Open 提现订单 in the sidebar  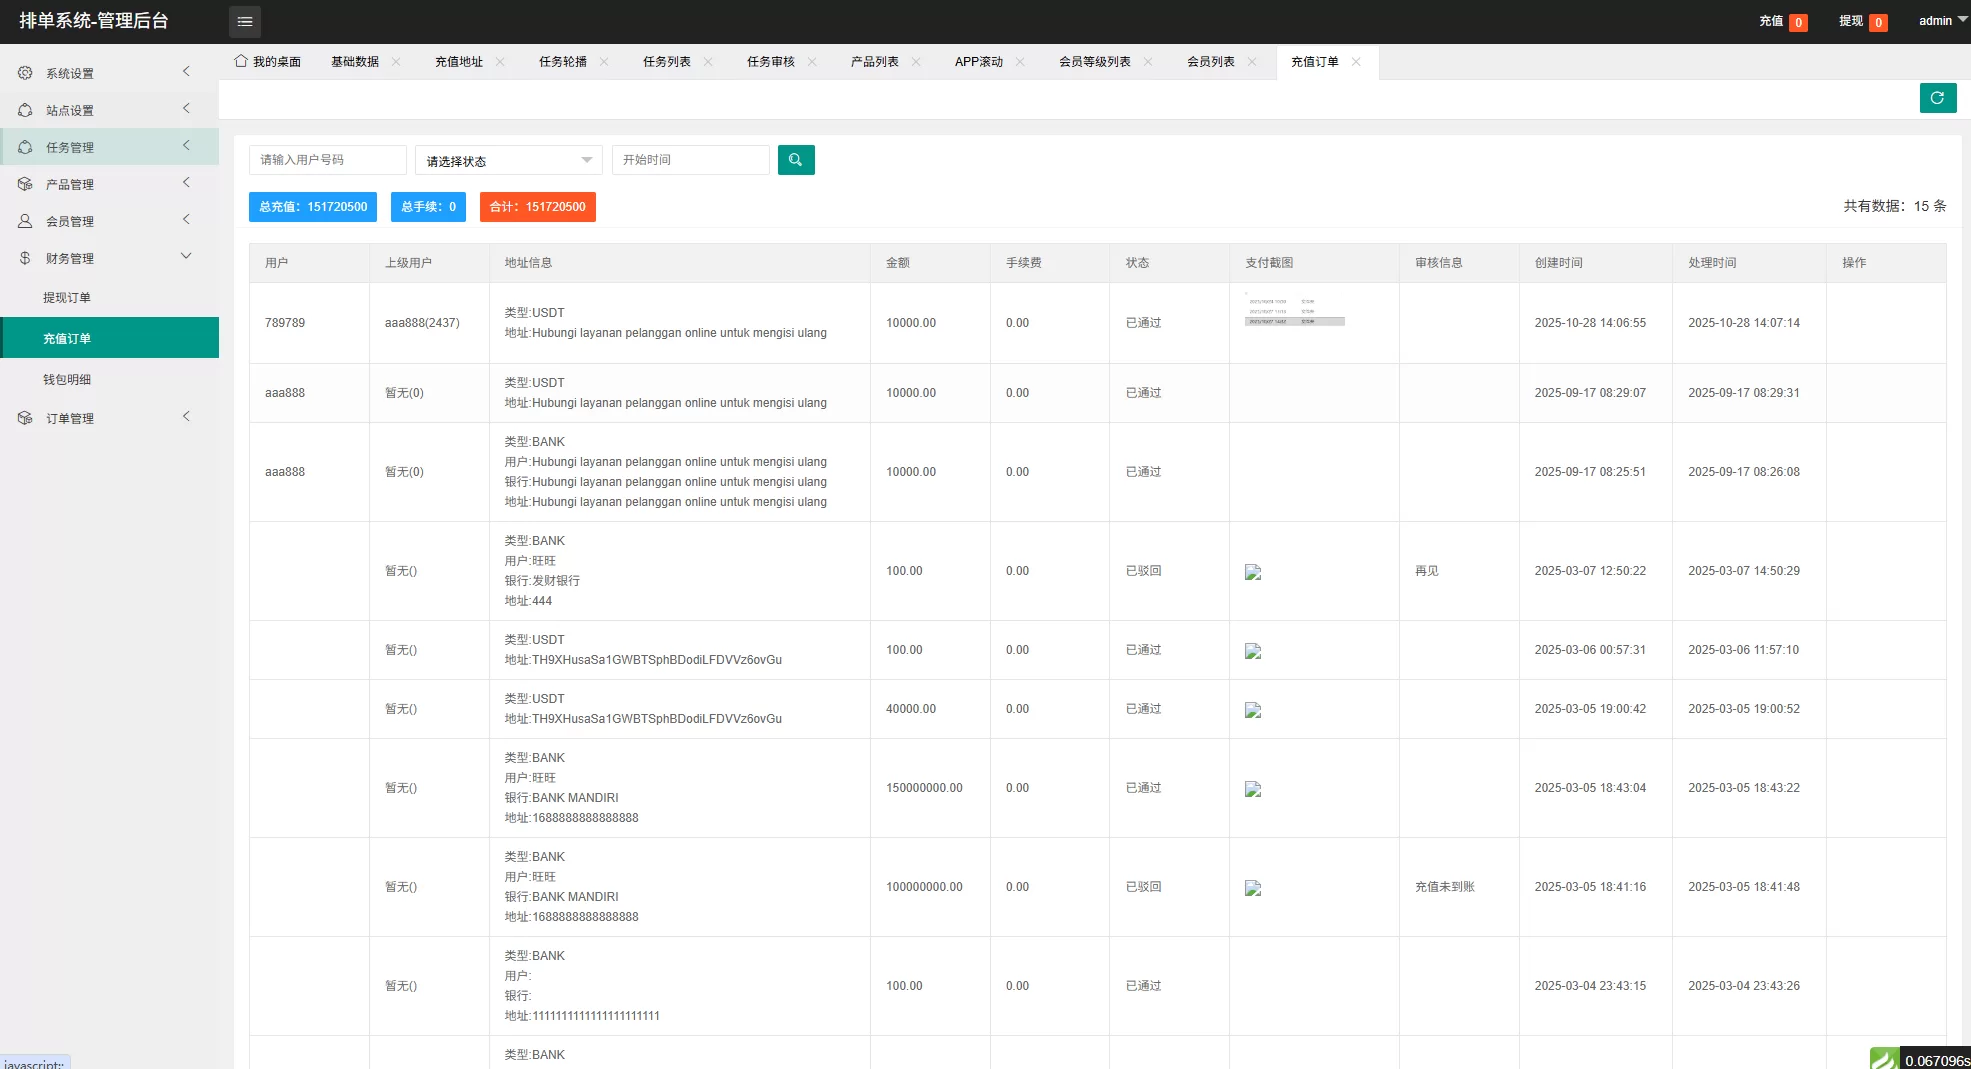pos(67,298)
